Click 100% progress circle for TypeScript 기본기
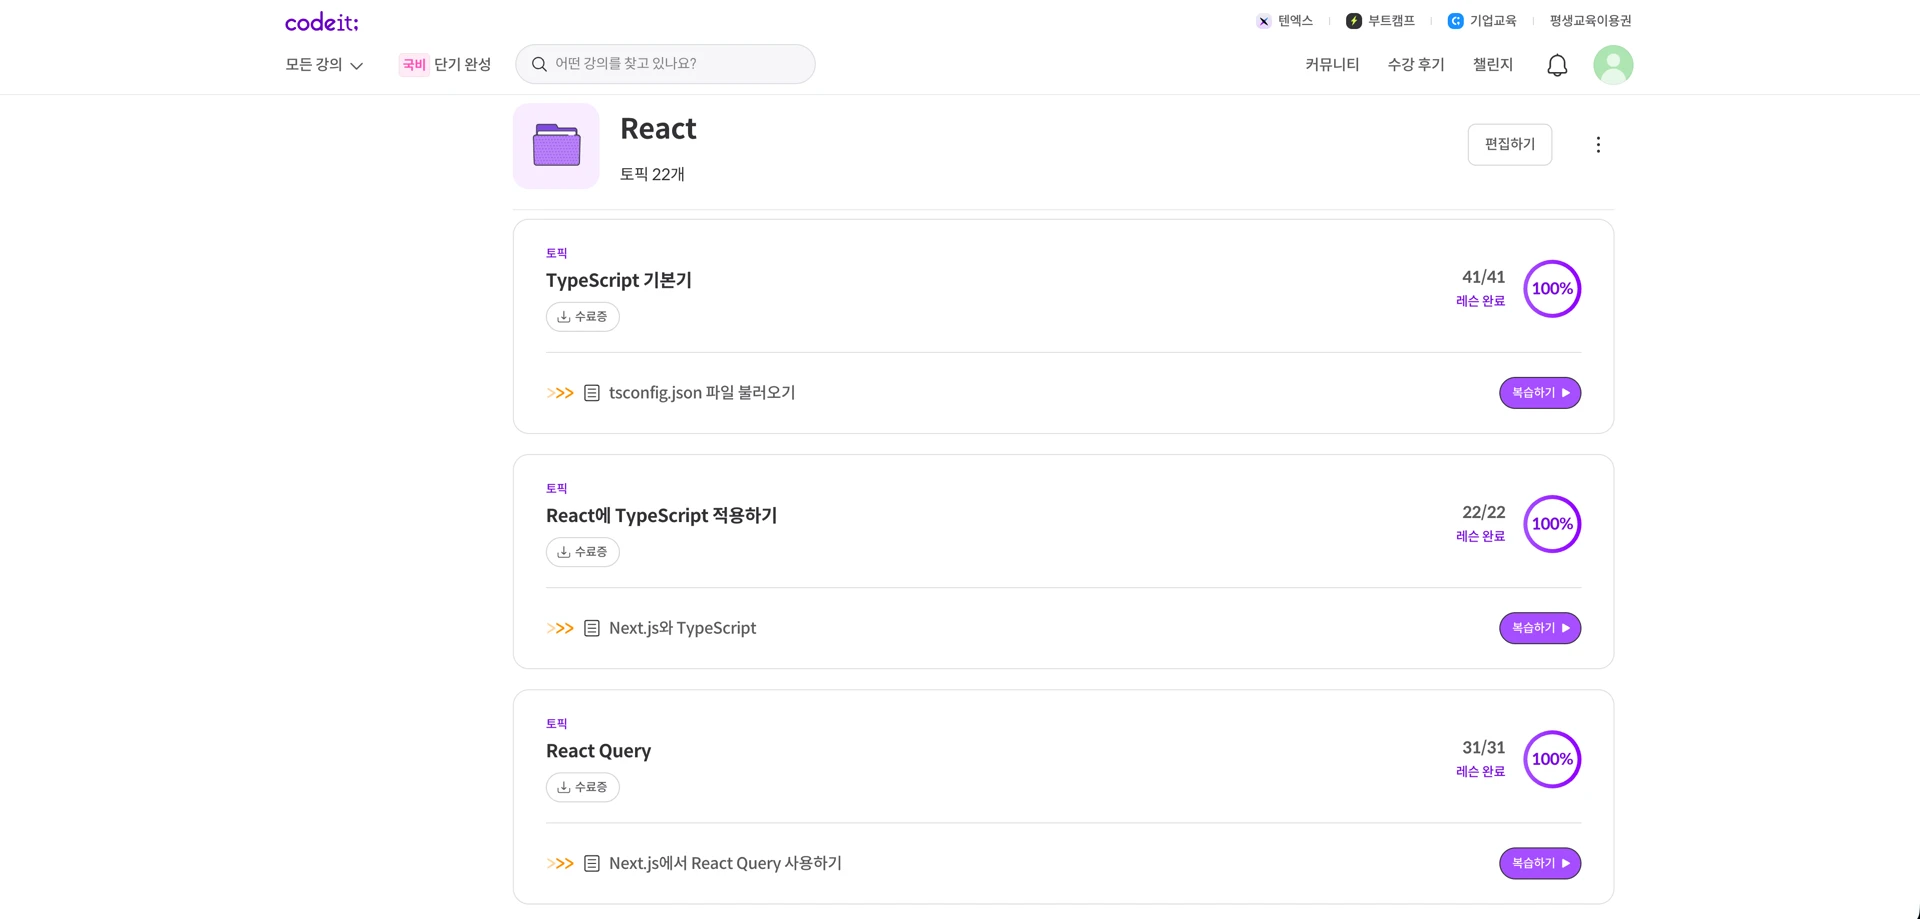1920x919 pixels. [x=1552, y=289]
